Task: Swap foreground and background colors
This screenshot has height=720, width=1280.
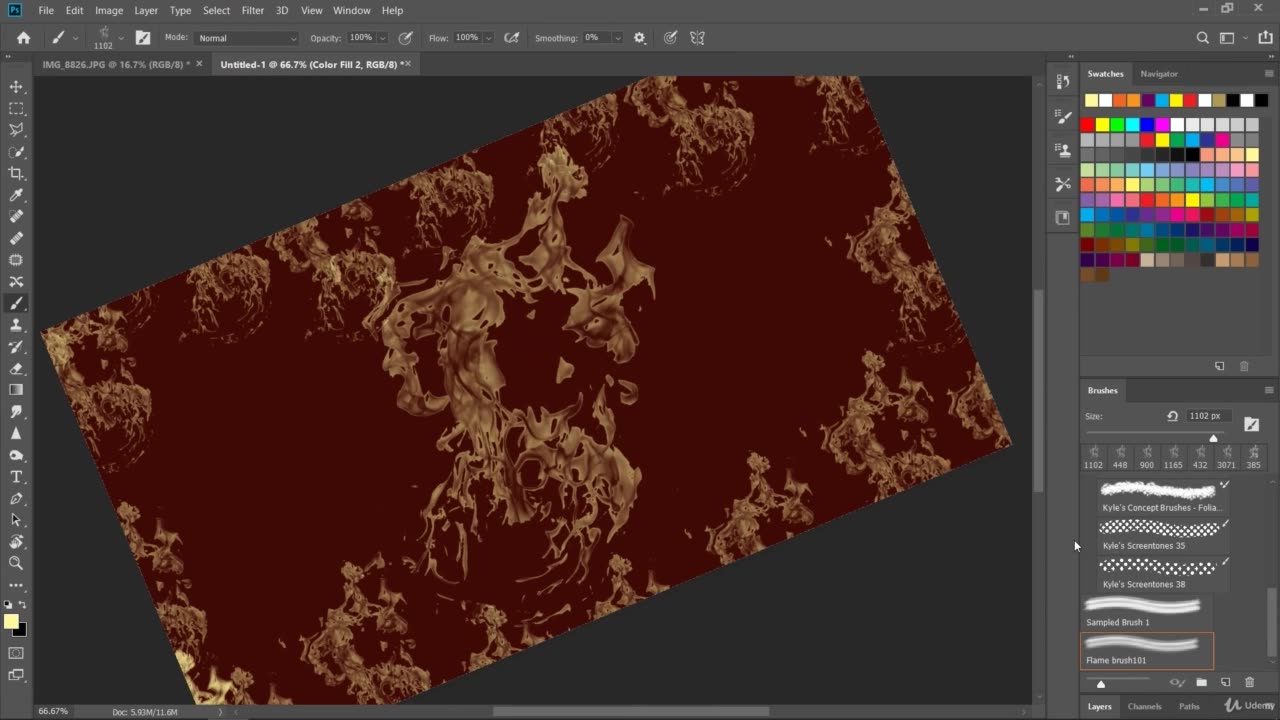Action: coord(22,605)
